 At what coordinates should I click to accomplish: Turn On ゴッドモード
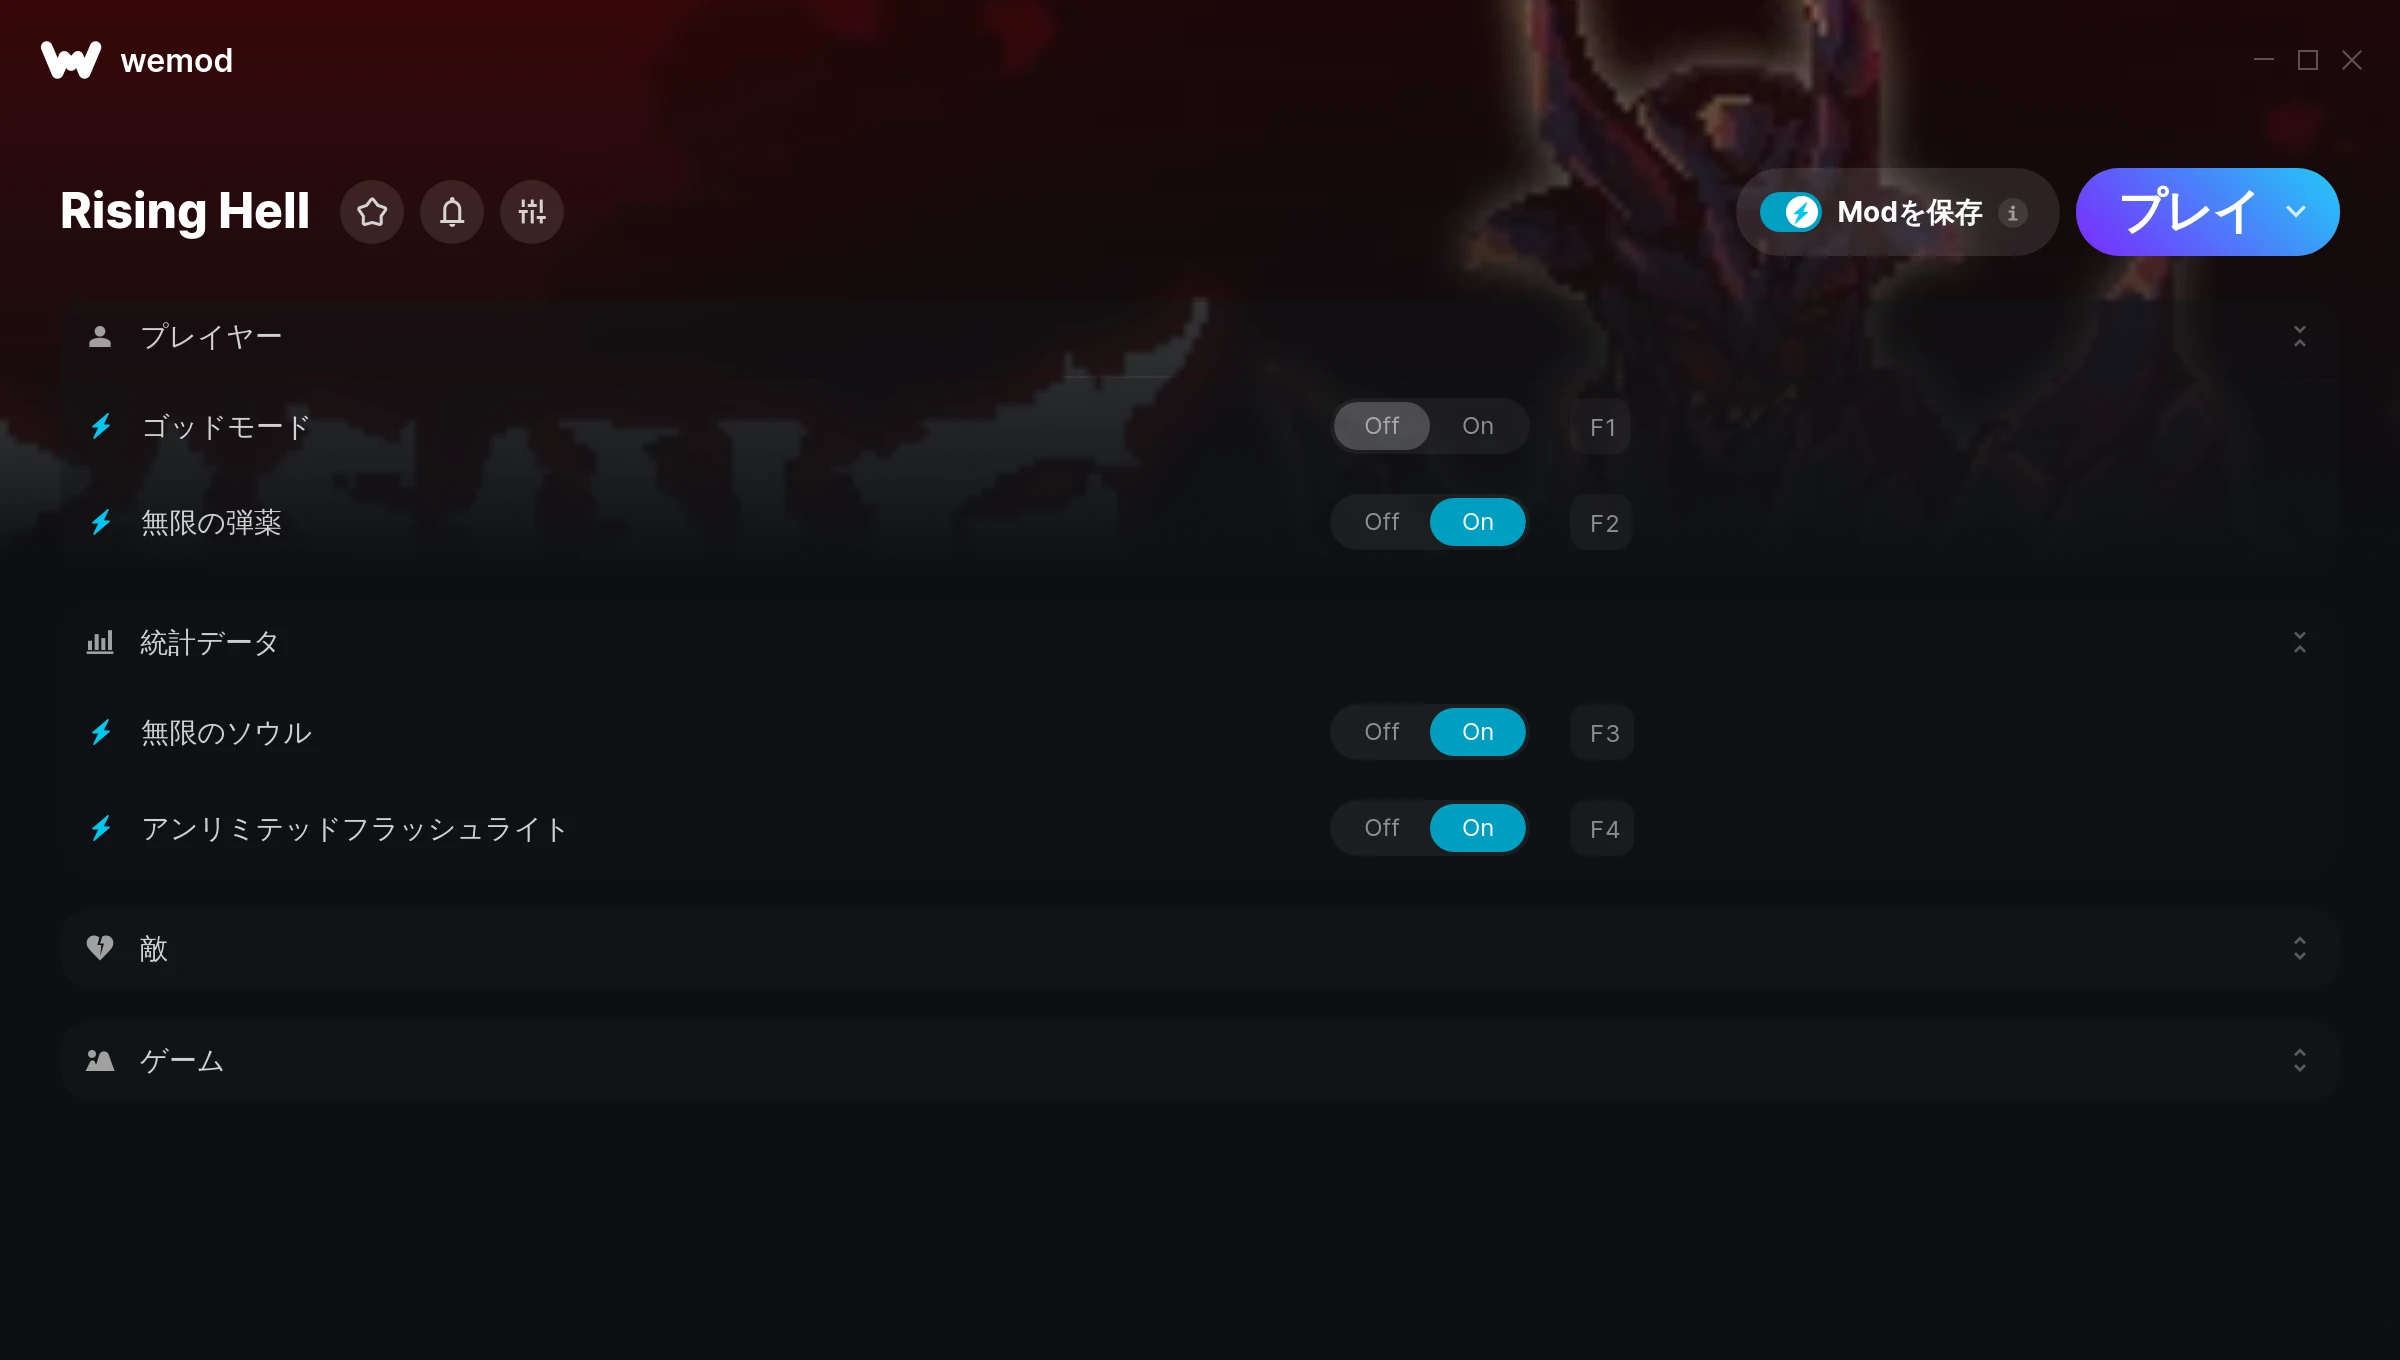click(x=1478, y=426)
